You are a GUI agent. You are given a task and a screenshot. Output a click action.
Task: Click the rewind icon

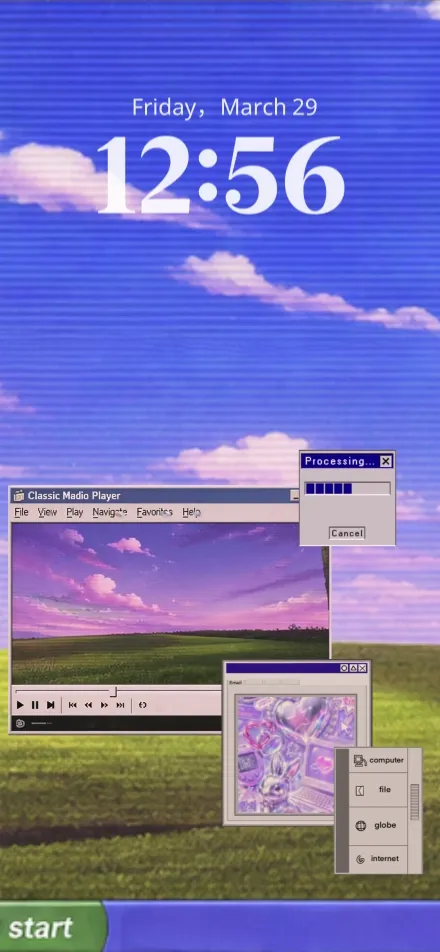(89, 705)
